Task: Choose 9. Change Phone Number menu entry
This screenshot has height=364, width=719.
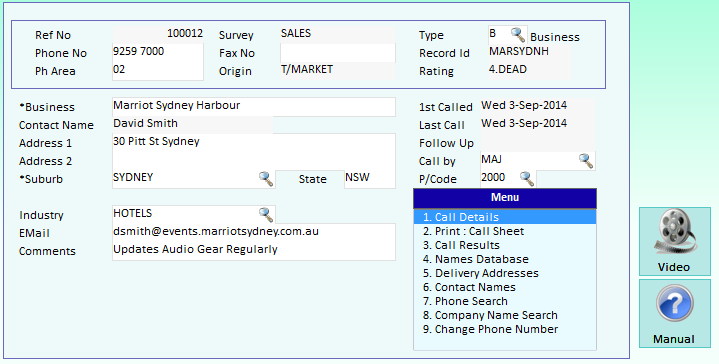Action: pyautogui.click(x=505, y=329)
